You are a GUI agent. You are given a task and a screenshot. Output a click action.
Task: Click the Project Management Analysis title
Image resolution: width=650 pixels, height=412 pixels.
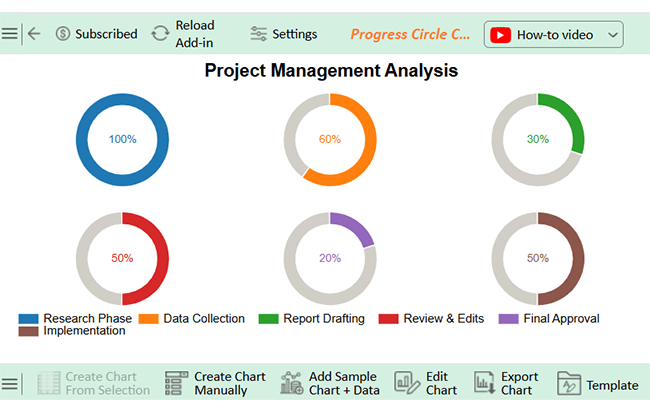(x=331, y=71)
